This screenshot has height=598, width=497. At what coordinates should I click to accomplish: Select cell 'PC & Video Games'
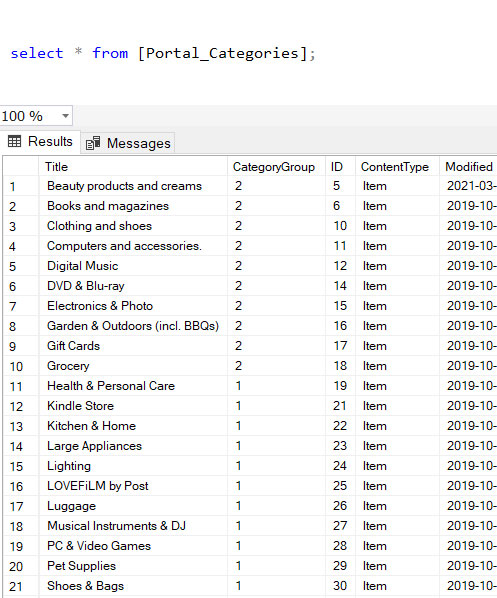pyautogui.click(x=133, y=546)
